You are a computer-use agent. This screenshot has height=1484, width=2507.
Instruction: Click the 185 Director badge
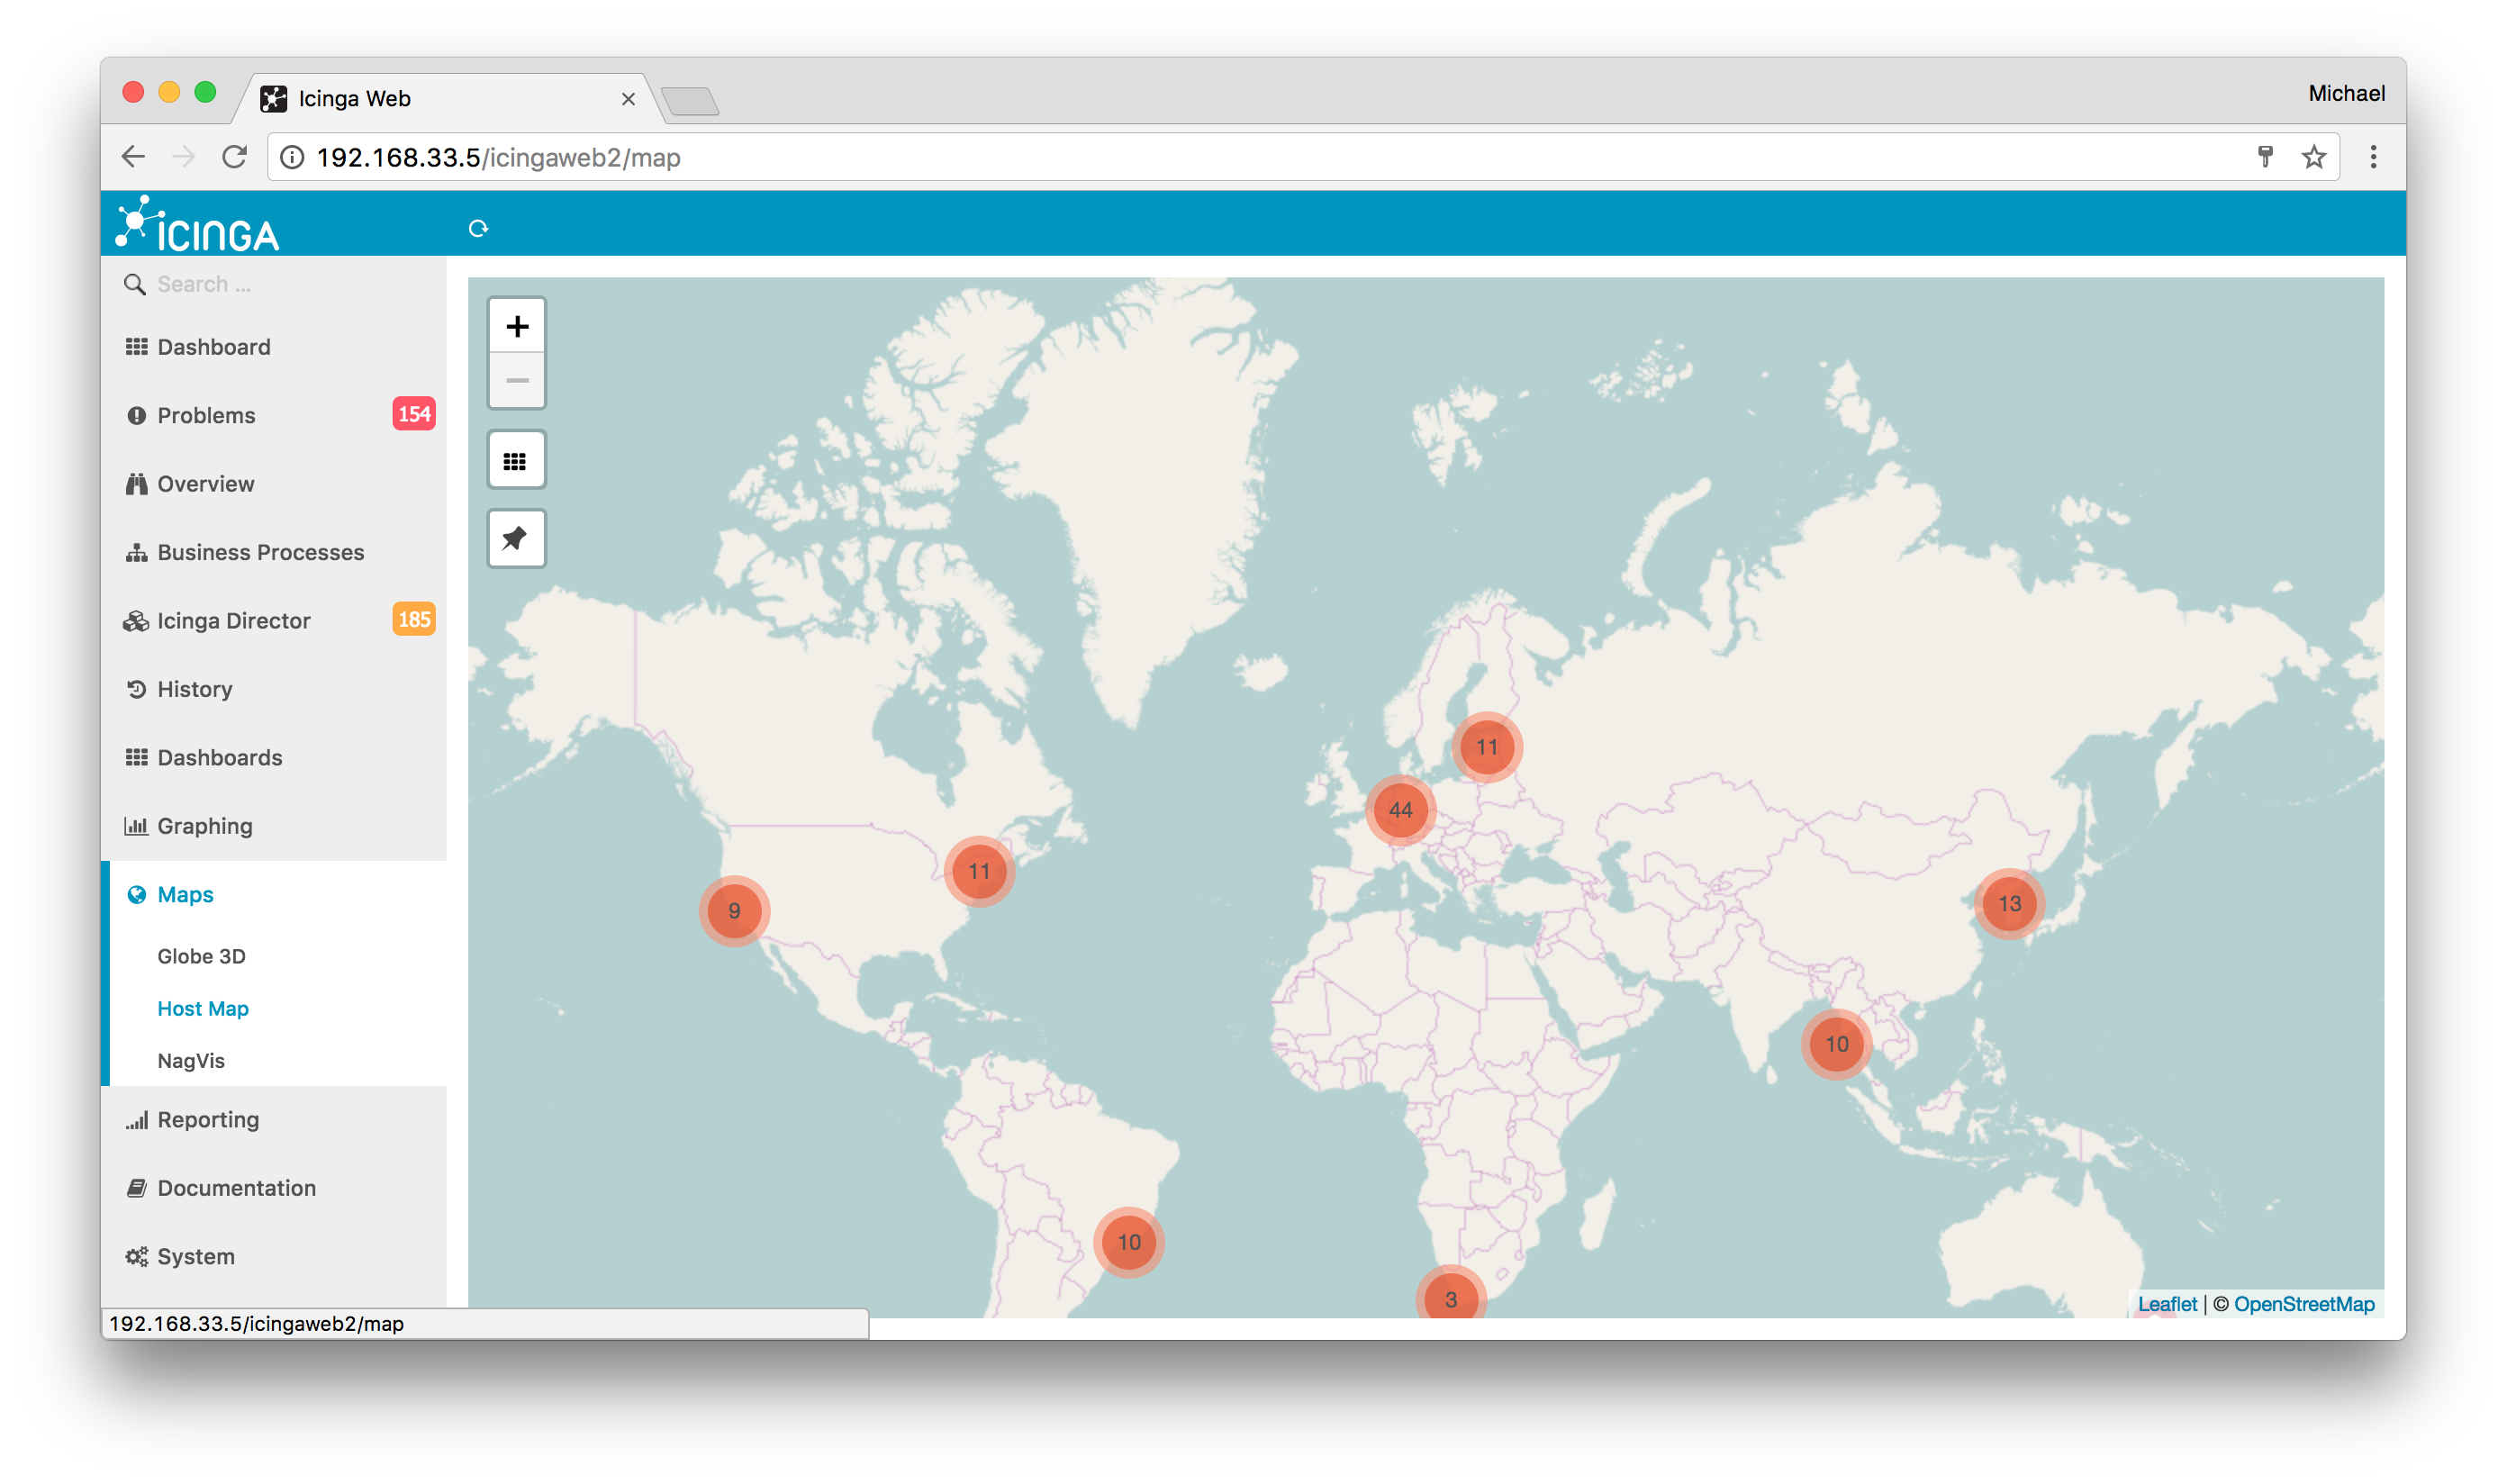[414, 620]
